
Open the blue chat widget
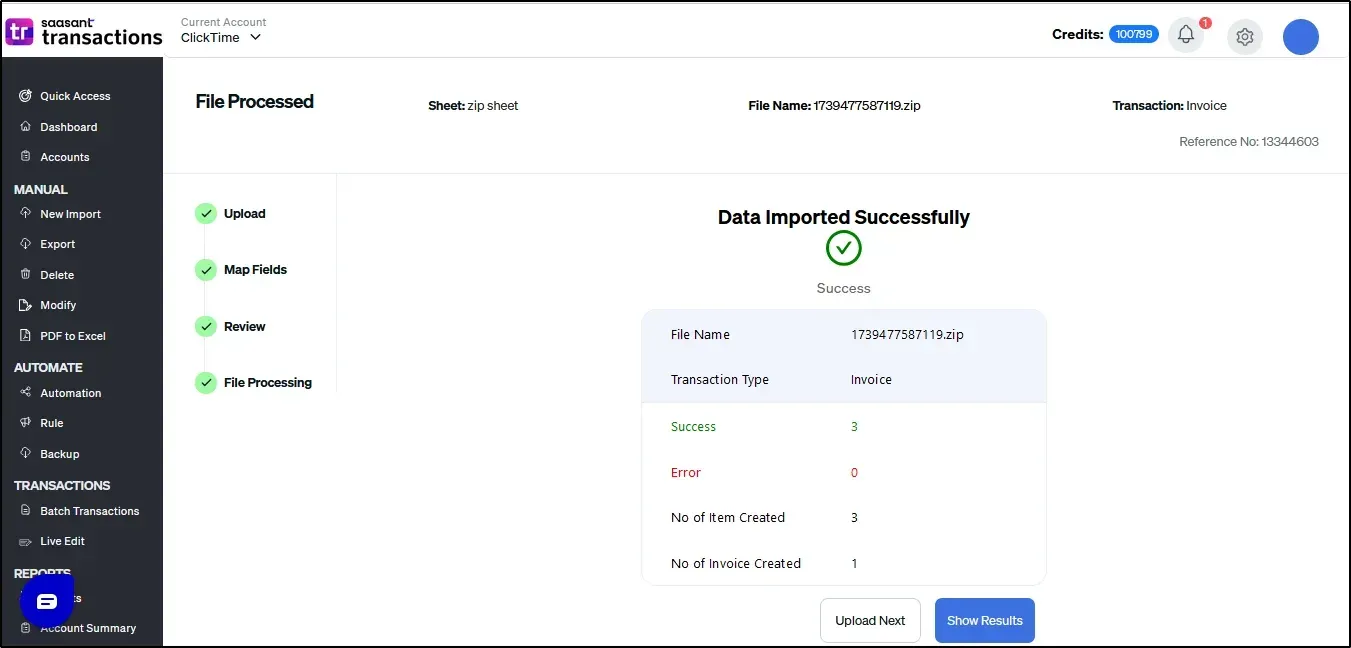[47, 602]
